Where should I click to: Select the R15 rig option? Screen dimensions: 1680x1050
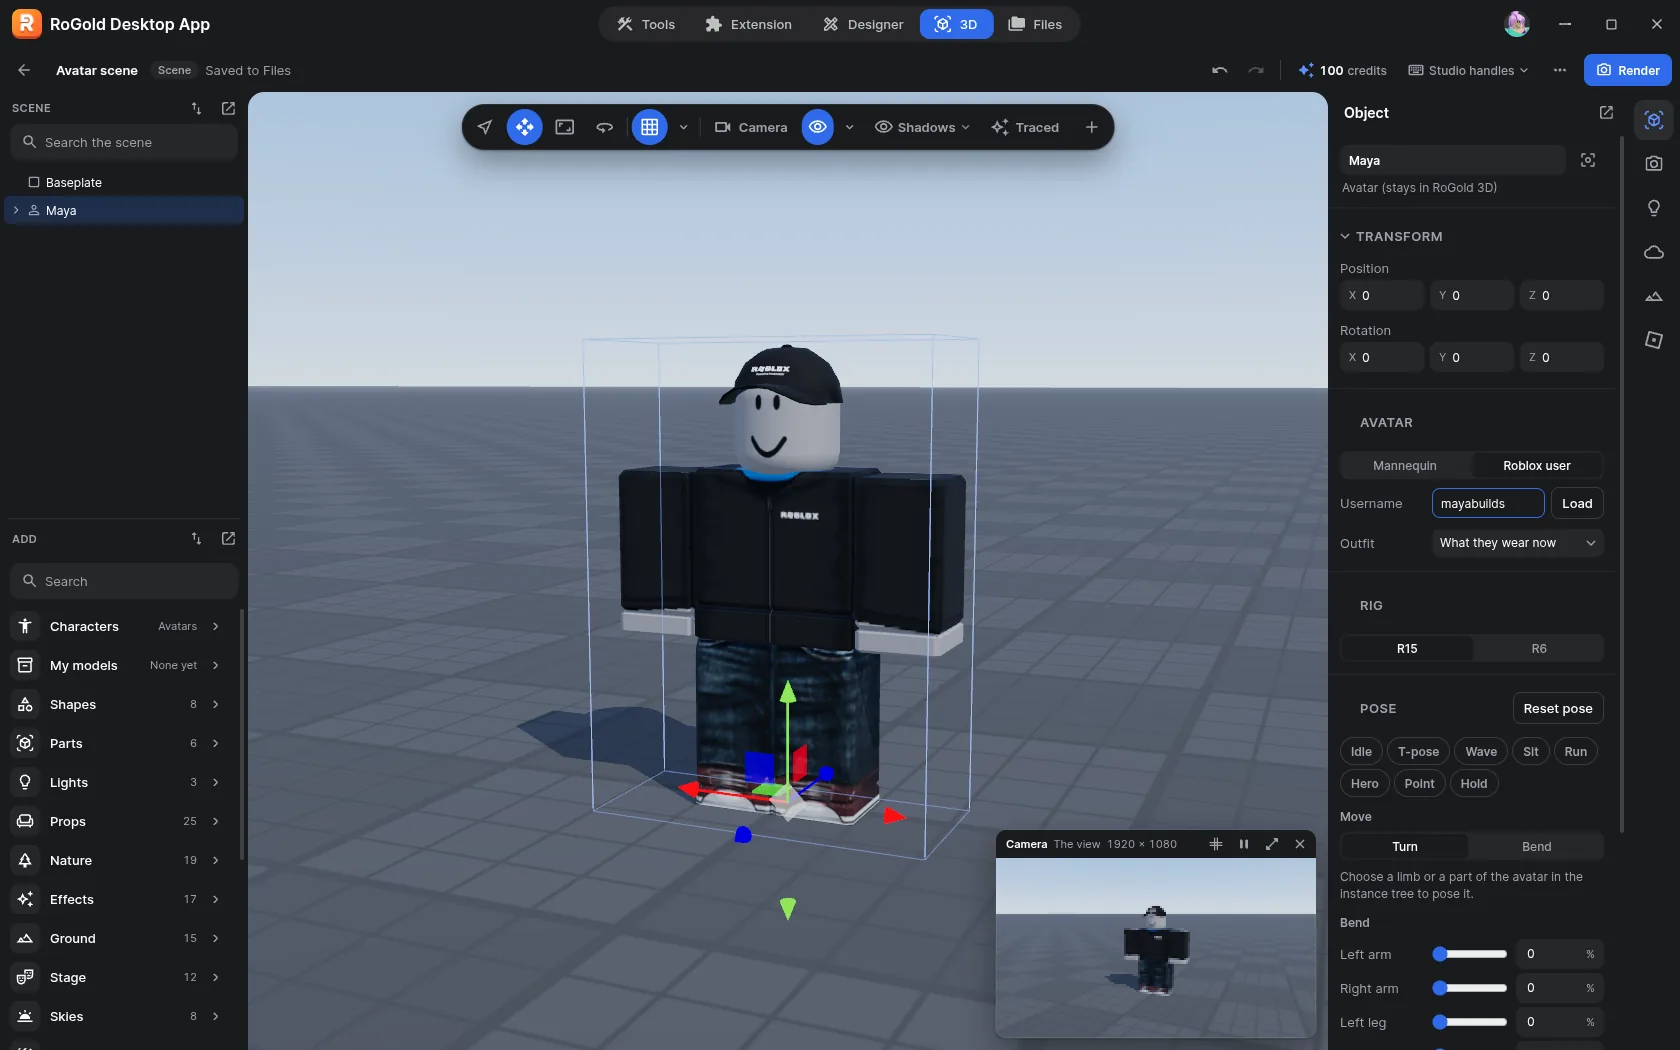coord(1407,648)
